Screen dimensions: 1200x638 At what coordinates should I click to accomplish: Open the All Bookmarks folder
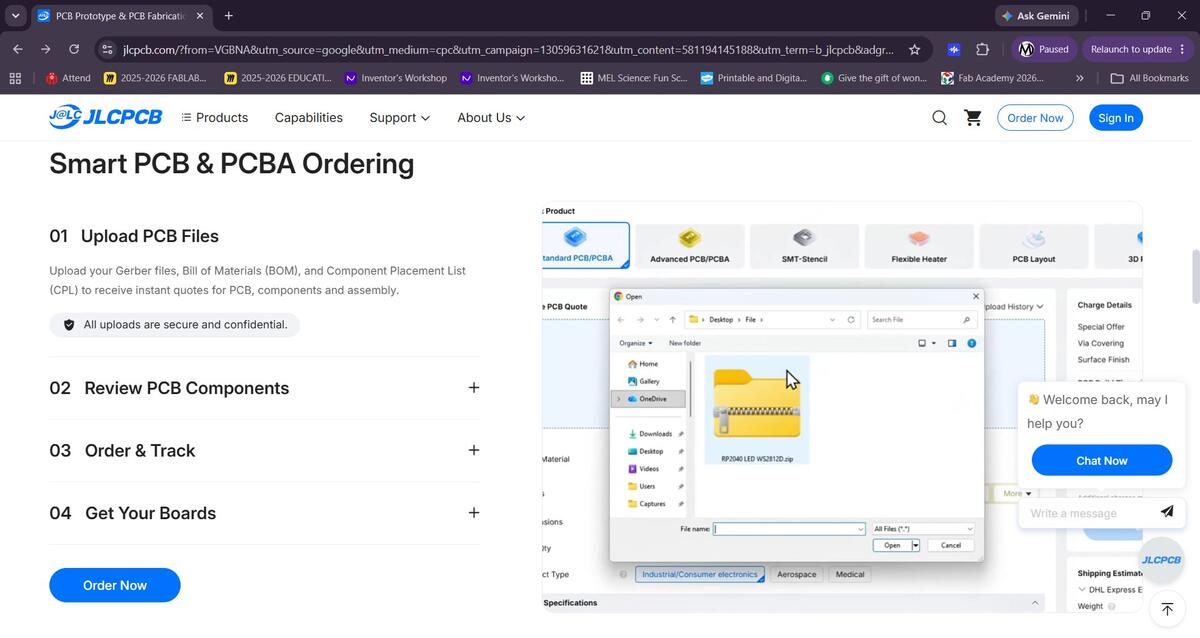pos(1150,78)
